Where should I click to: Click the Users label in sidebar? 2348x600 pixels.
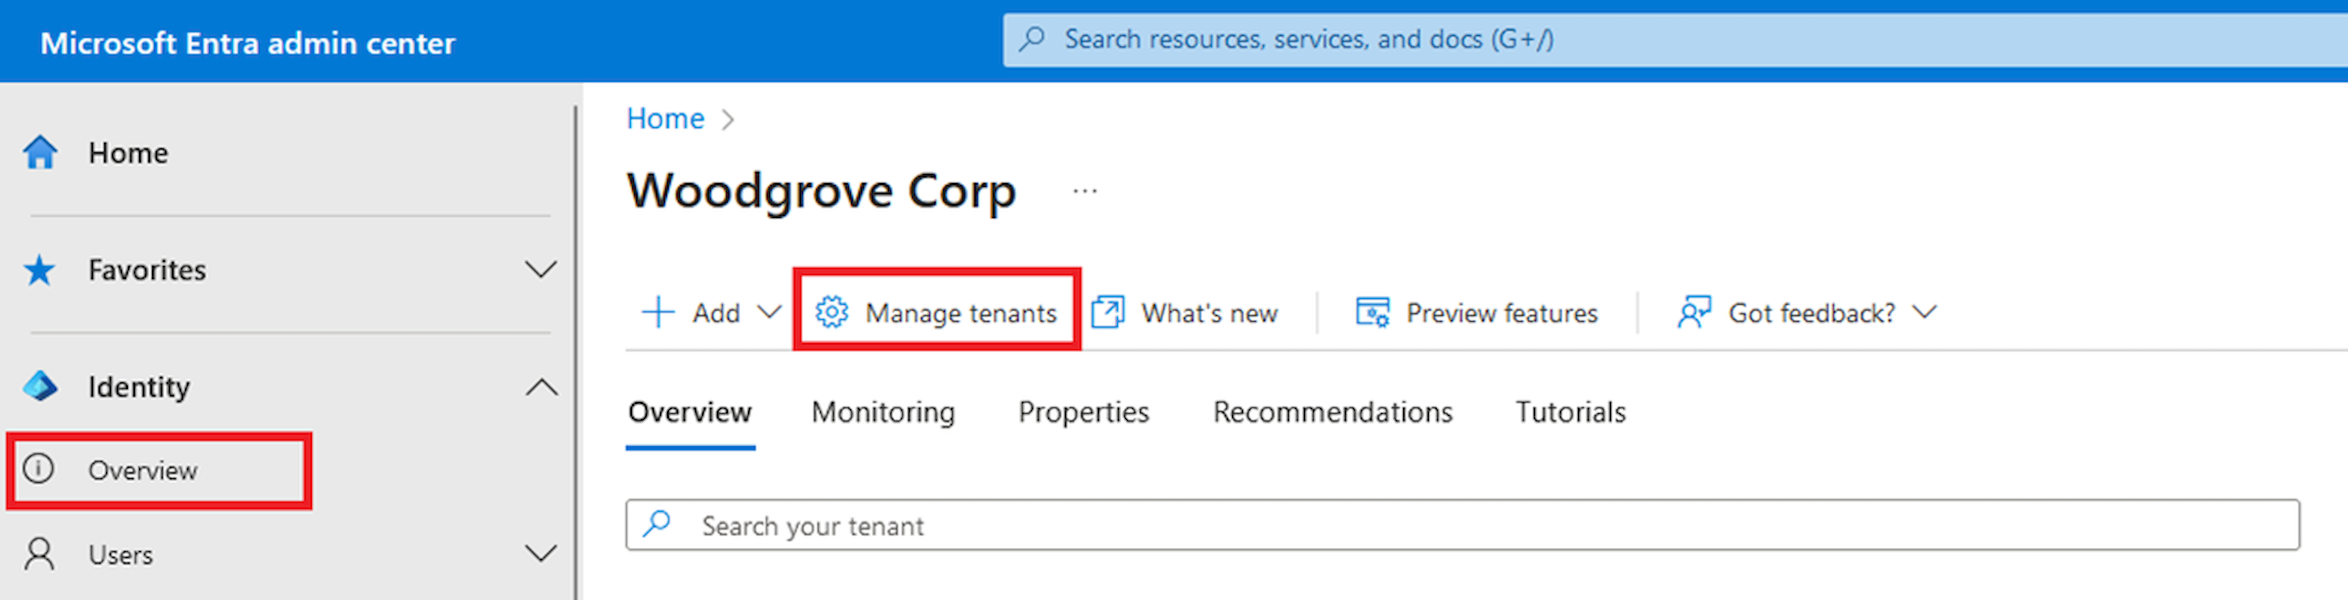click(x=121, y=555)
